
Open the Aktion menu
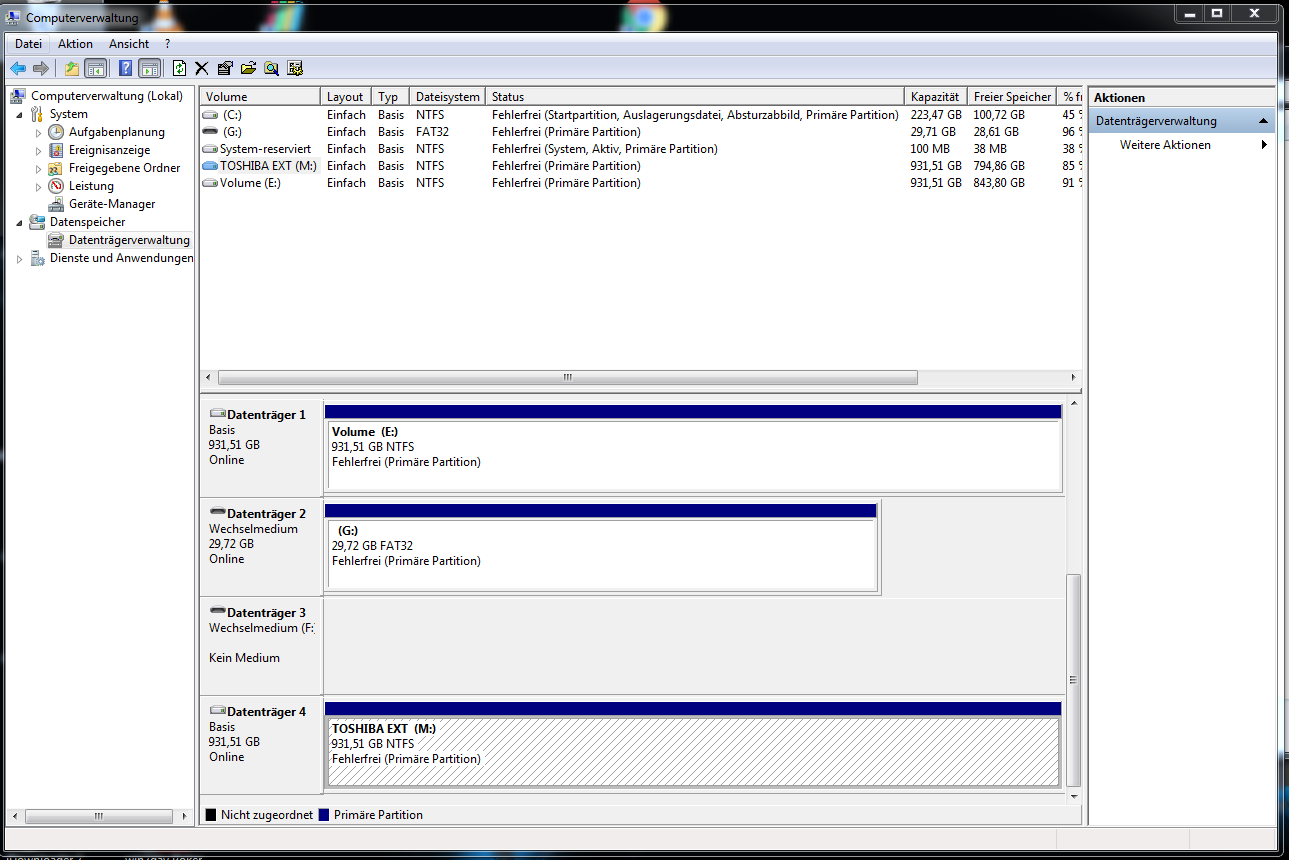[x=75, y=44]
